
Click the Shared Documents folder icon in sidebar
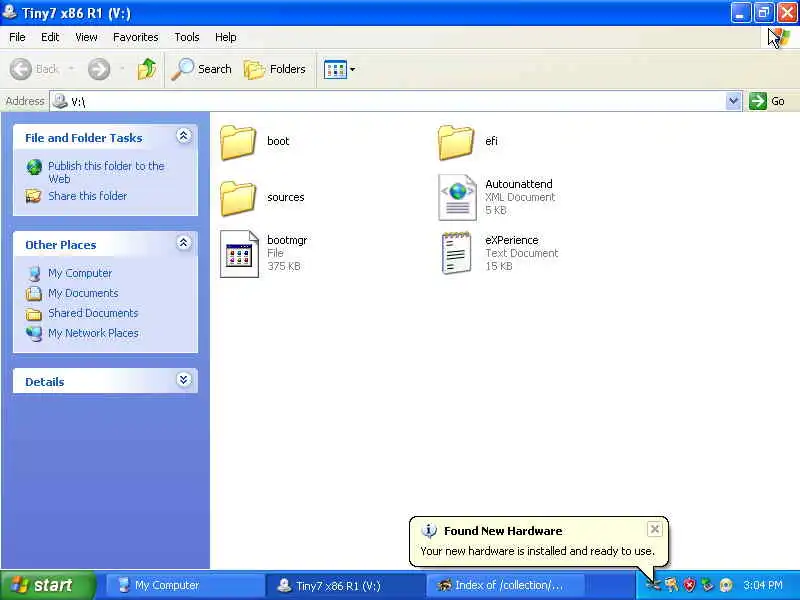coord(34,314)
